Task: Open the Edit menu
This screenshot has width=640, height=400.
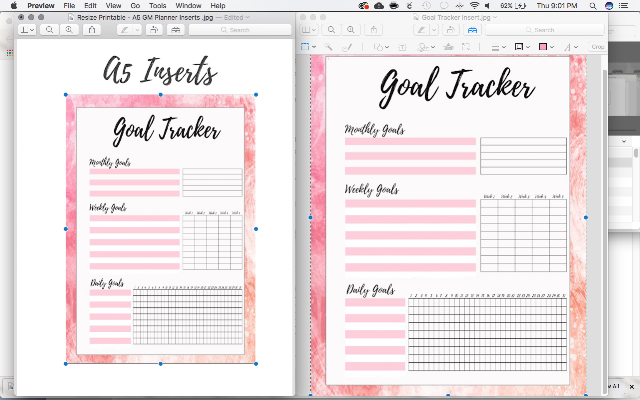Action: click(x=90, y=5)
